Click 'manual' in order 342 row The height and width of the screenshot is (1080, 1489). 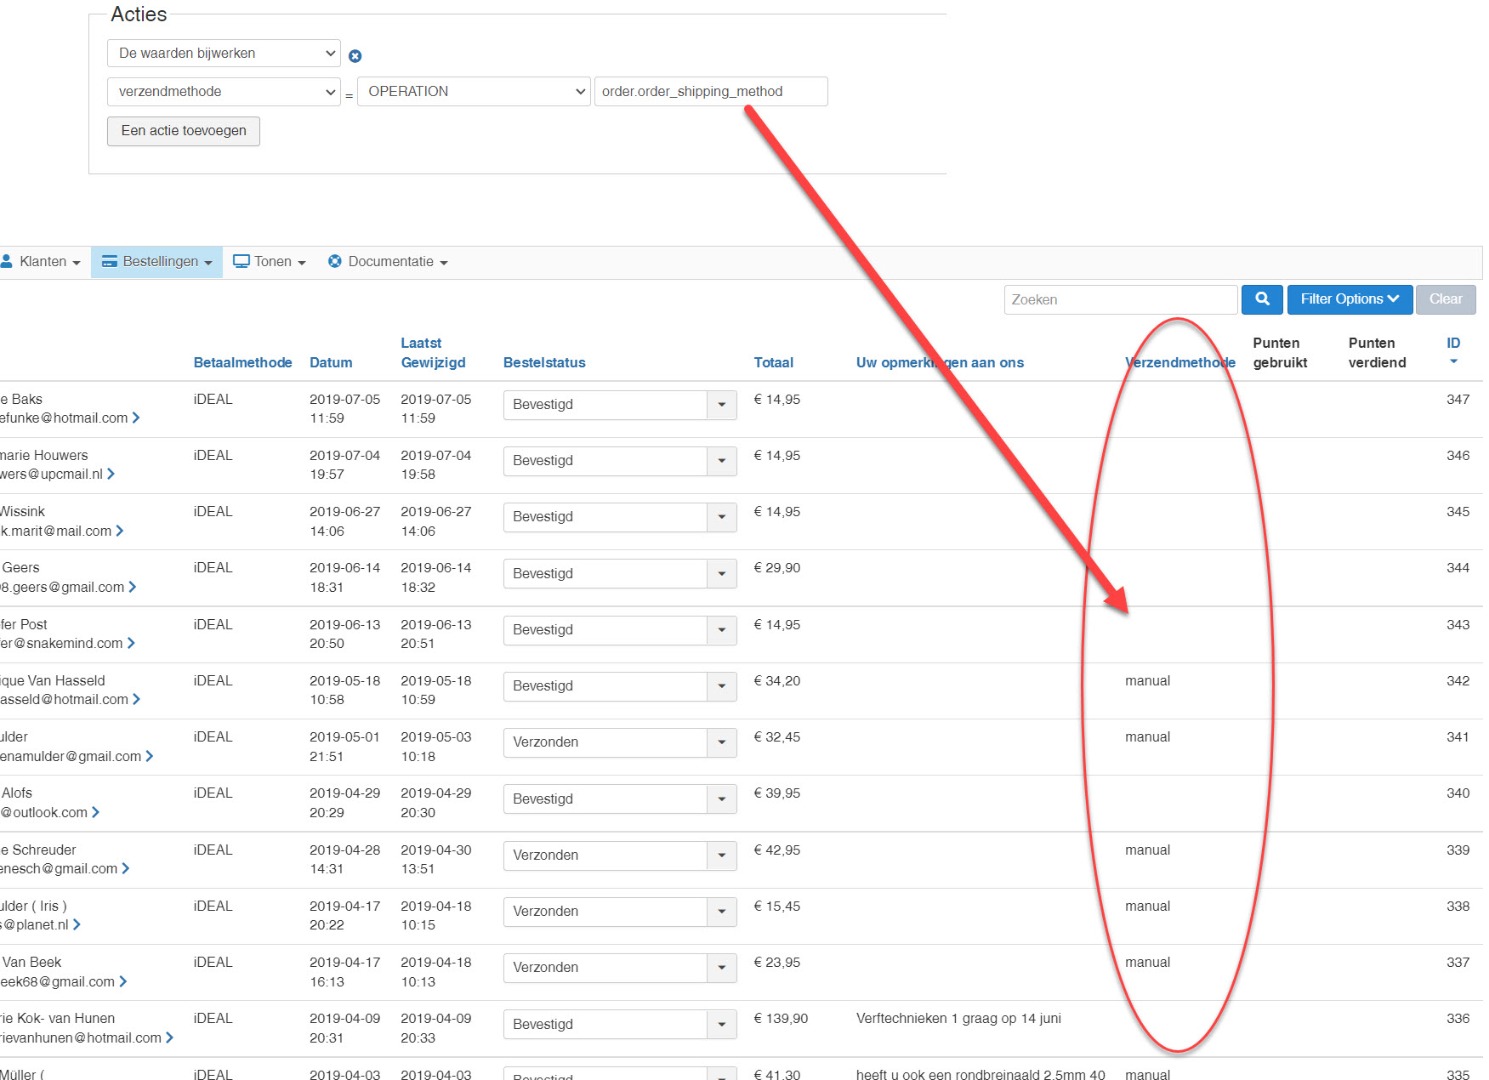tap(1147, 681)
